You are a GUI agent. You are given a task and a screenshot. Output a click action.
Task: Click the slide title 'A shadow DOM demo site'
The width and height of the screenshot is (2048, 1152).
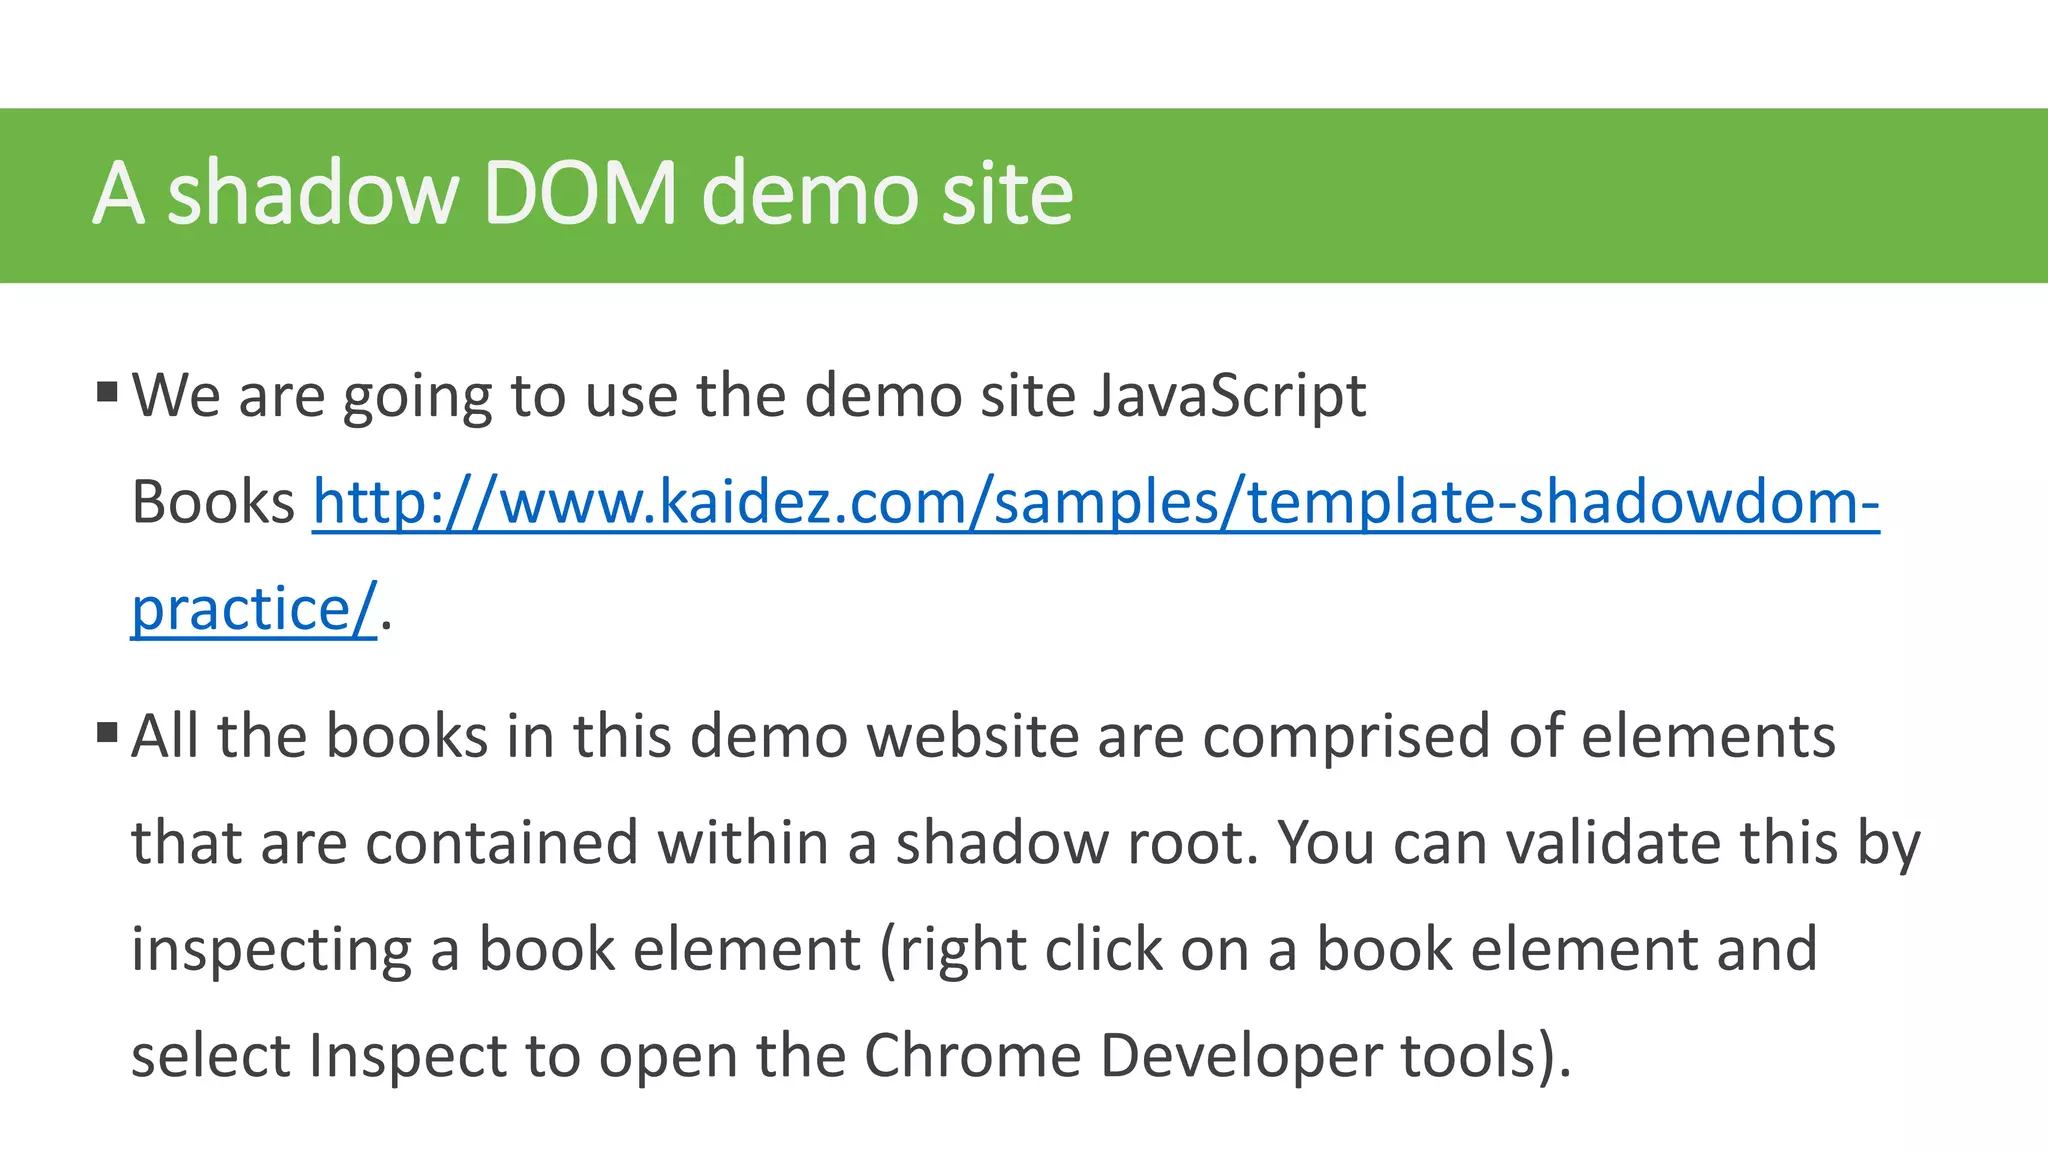point(583,193)
